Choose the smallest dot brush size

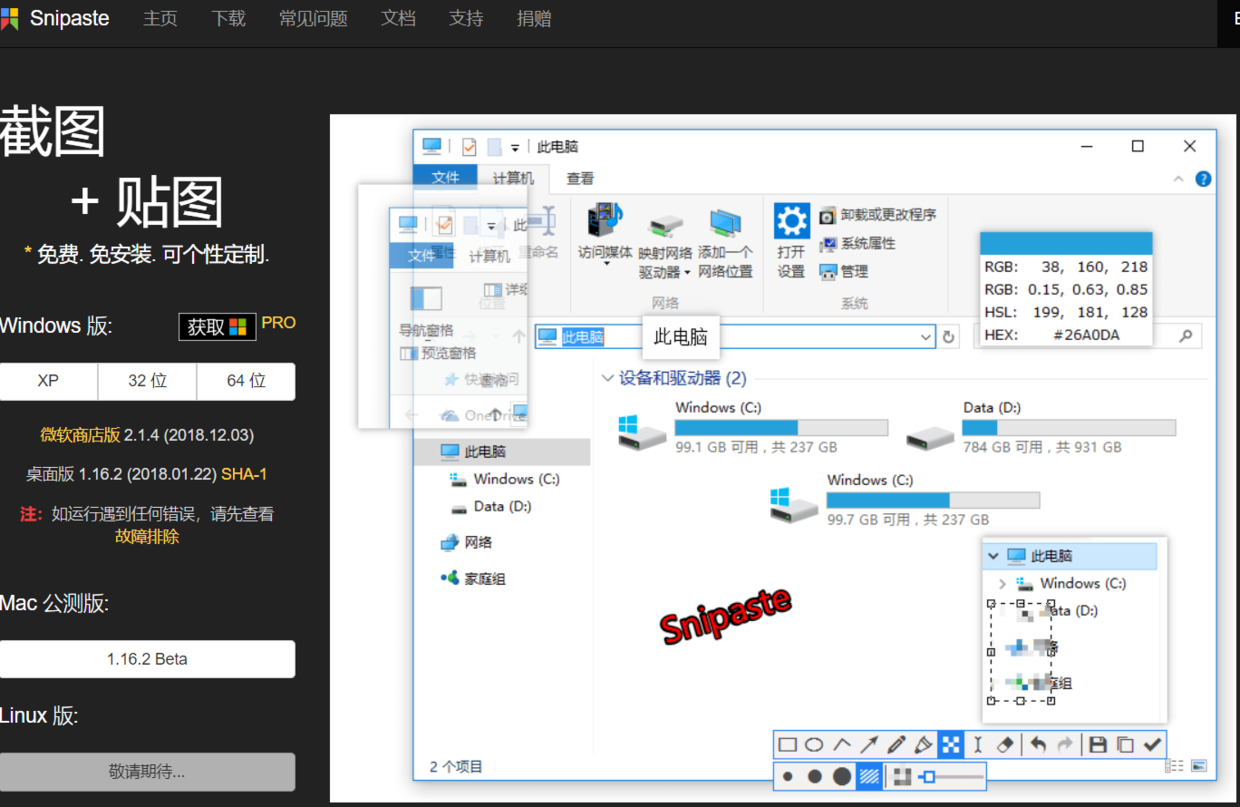click(x=788, y=776)
